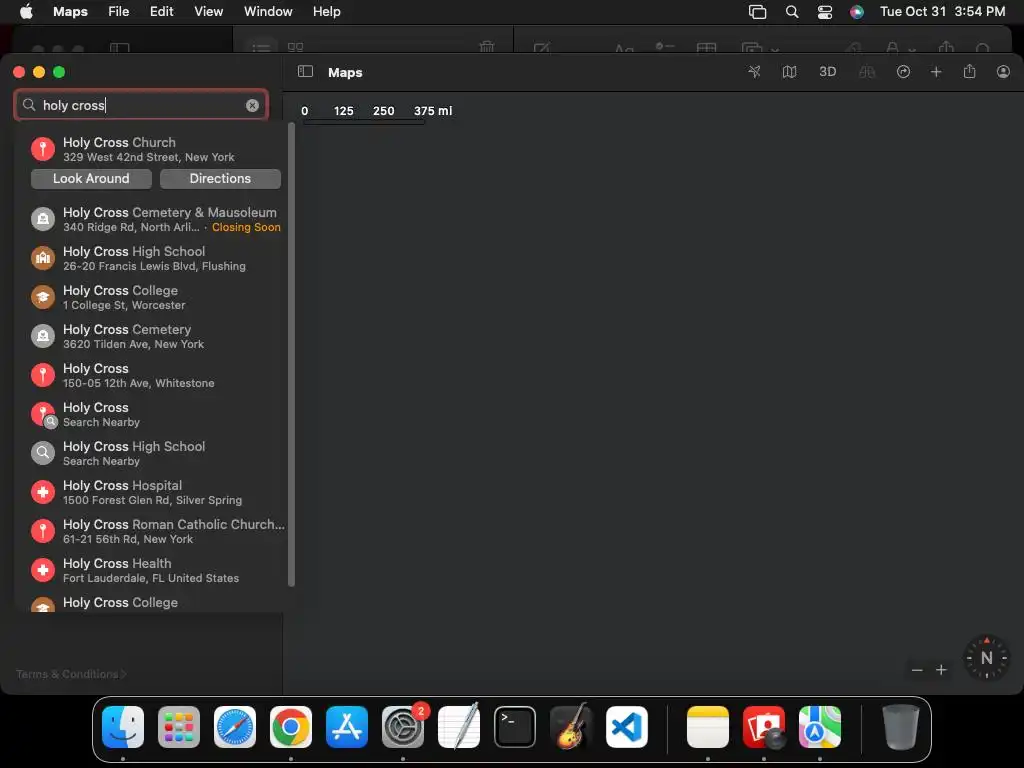Click the results list scrollbar
1024x768 pixels.
point(291,355)
